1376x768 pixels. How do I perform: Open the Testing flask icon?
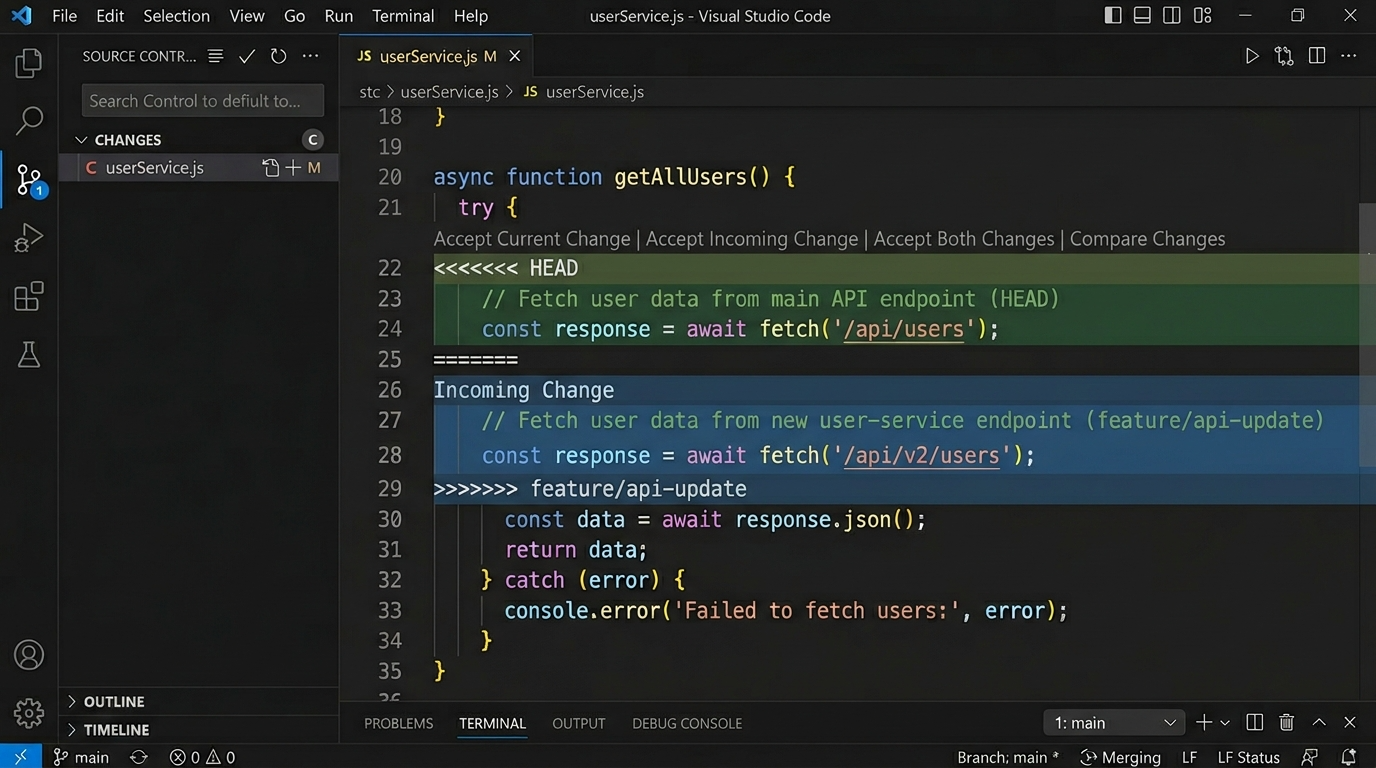(29, 354)
